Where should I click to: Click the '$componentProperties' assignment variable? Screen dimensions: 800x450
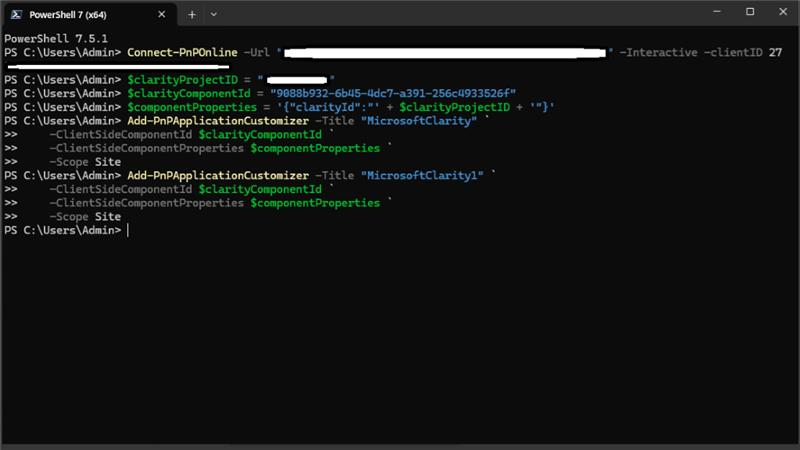click(192, 107)
